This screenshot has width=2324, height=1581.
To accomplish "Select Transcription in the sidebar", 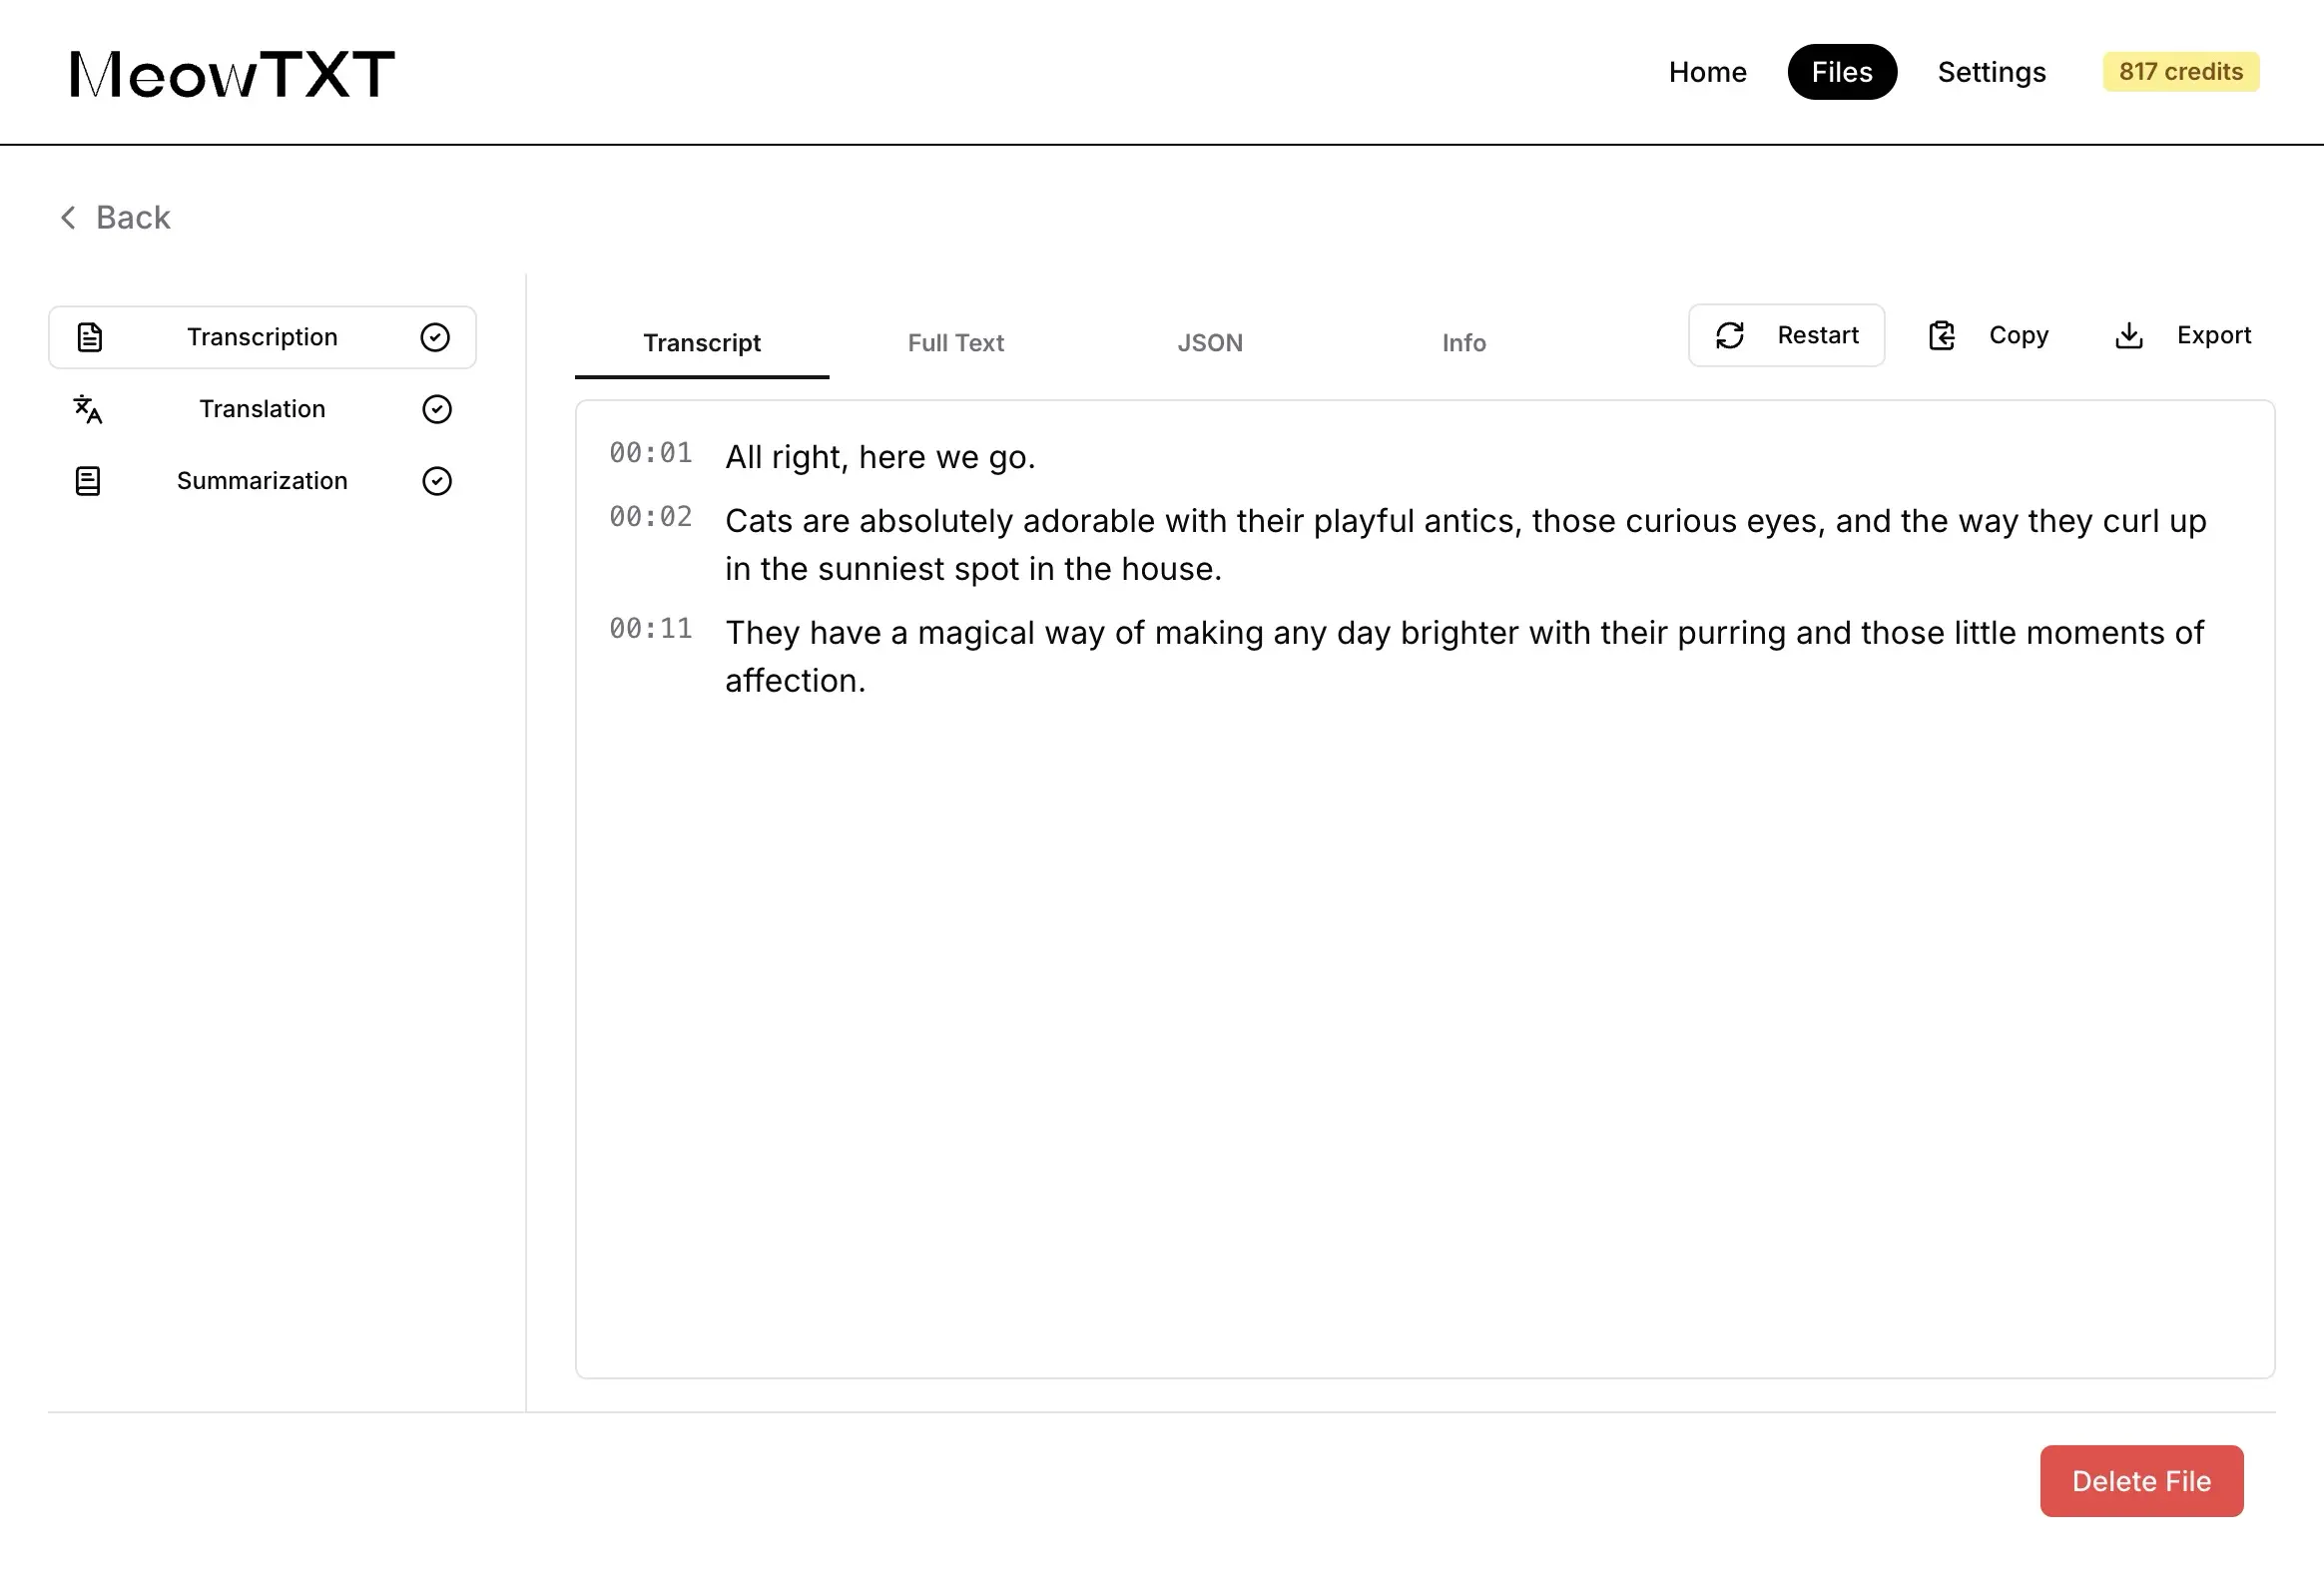I will 262,337.
